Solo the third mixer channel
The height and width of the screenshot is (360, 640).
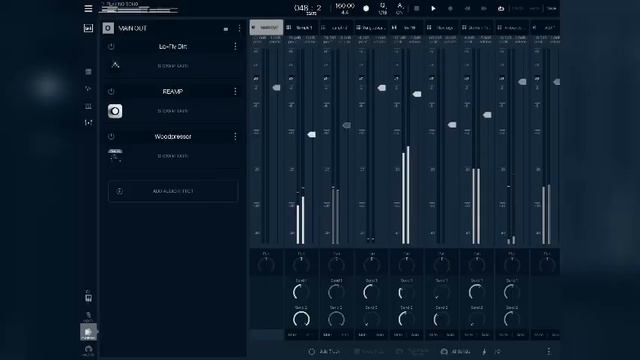(345, 335)
